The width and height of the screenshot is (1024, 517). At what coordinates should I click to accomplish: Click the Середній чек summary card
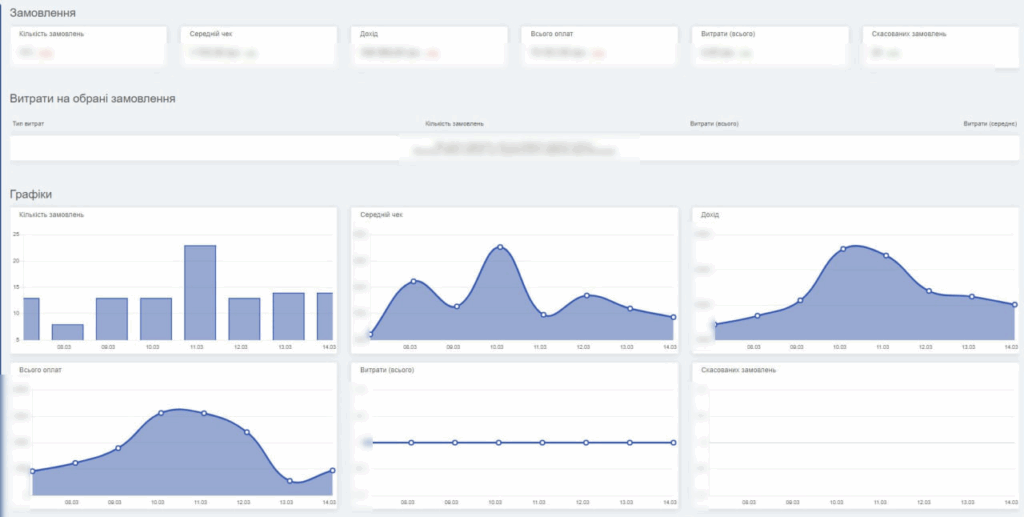[258, 46]
